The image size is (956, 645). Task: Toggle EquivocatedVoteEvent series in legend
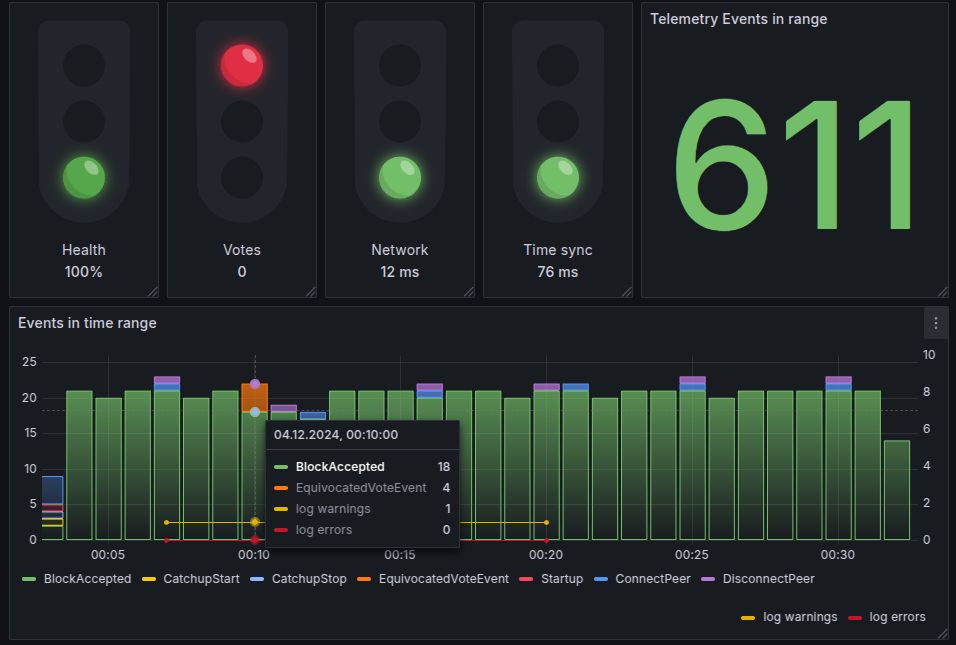point(433,579)
